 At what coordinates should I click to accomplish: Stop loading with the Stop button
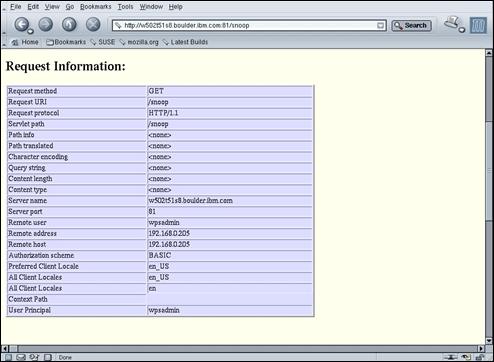tap(93, 24)
